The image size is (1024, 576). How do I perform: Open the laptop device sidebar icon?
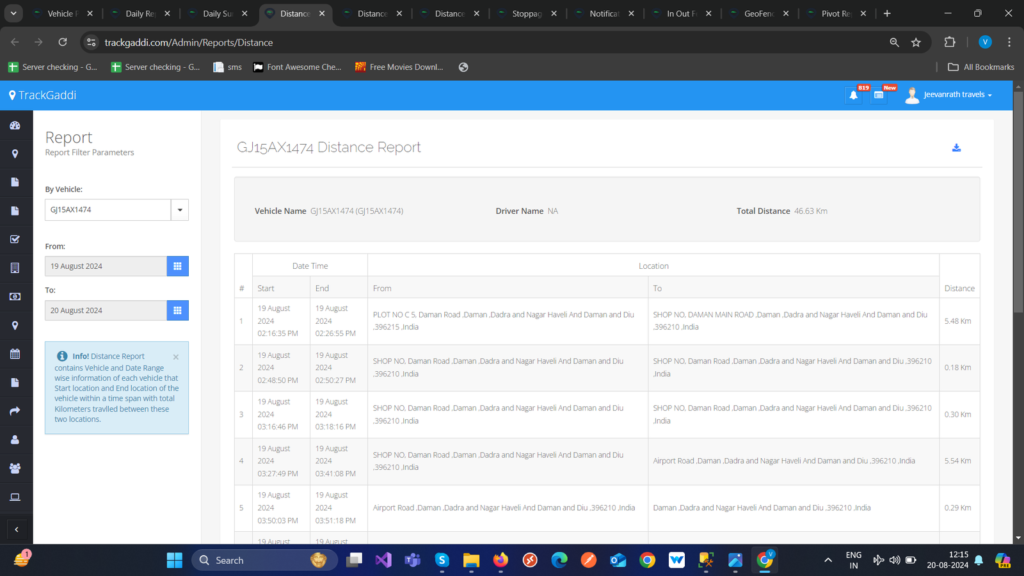click(x=15, y=497)
